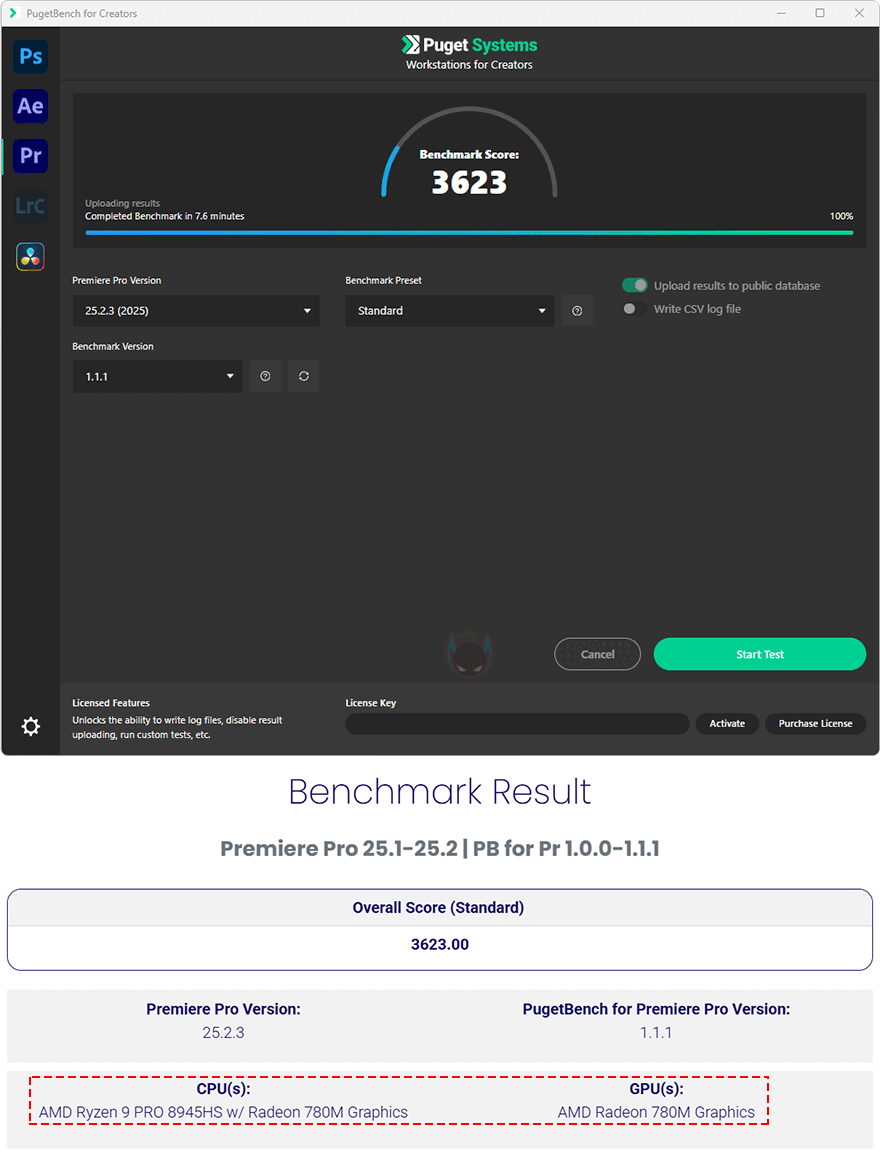Click the "PugetBench for Premiere Pro Version:" label
Viewport: 880px width, 1155px height.
(656, 1009)
